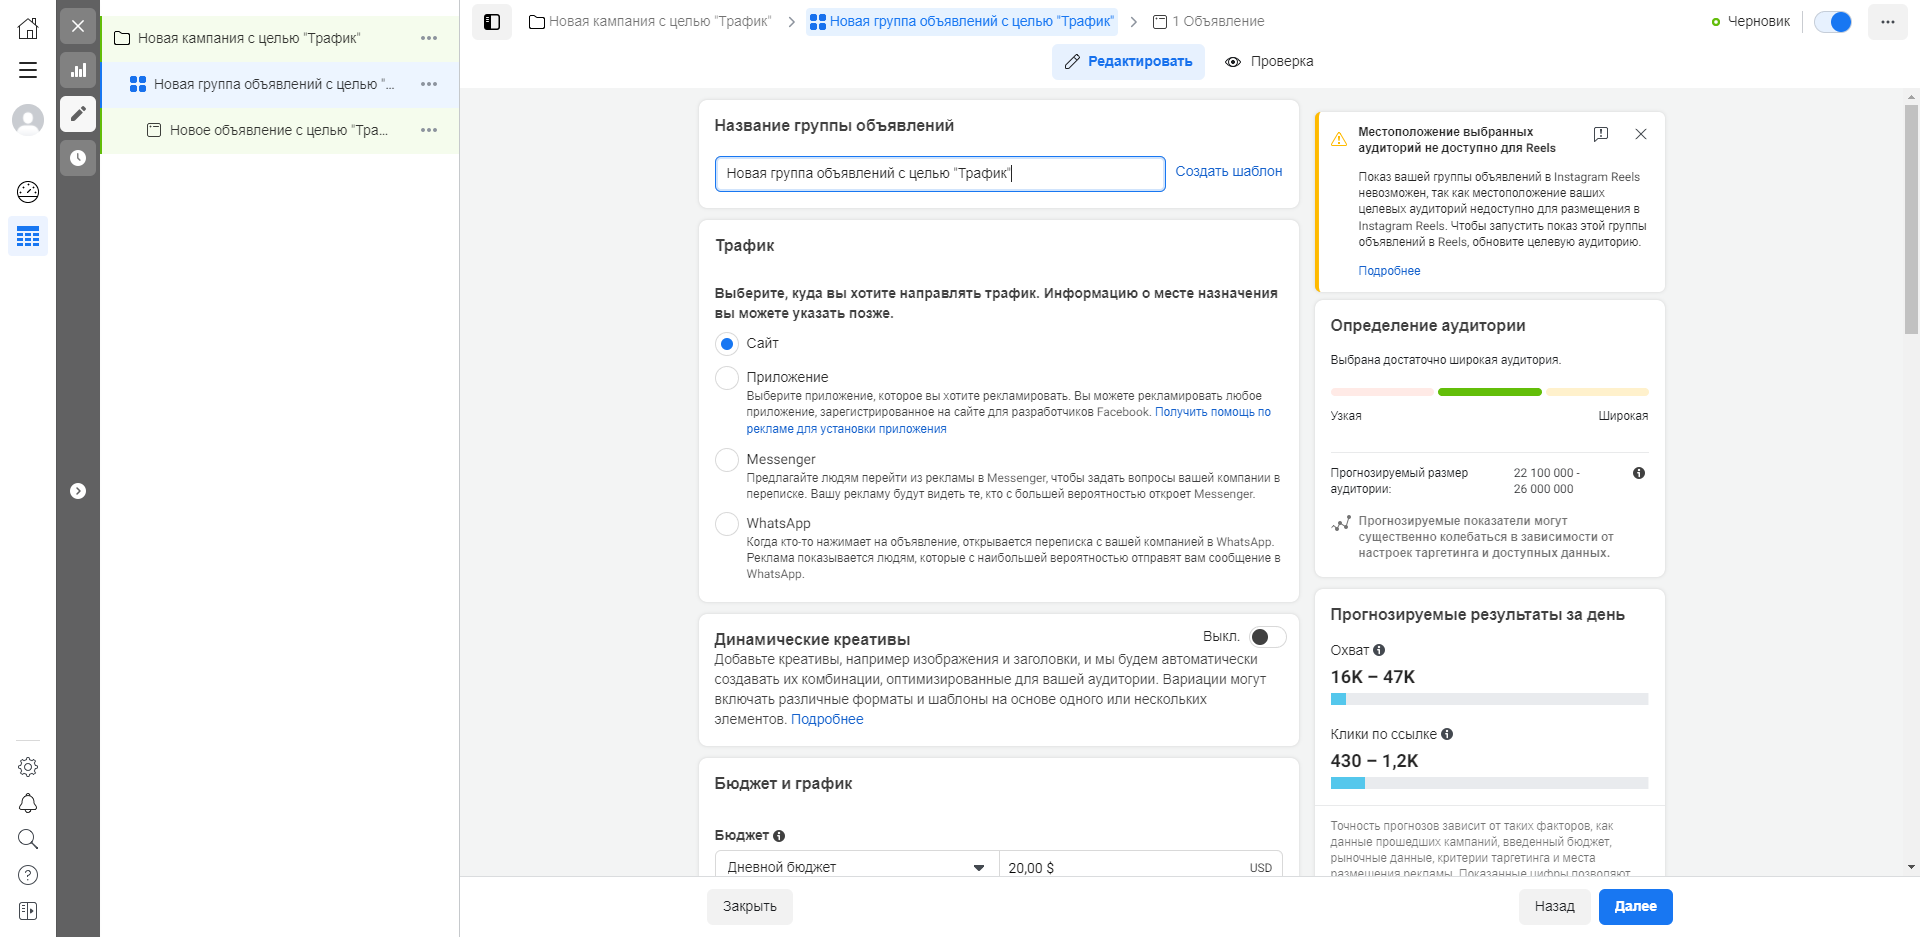The height and width of the screenshot is (937, 1920).
Task: Focus the ad group name input field
Action: tap(940, 173)
